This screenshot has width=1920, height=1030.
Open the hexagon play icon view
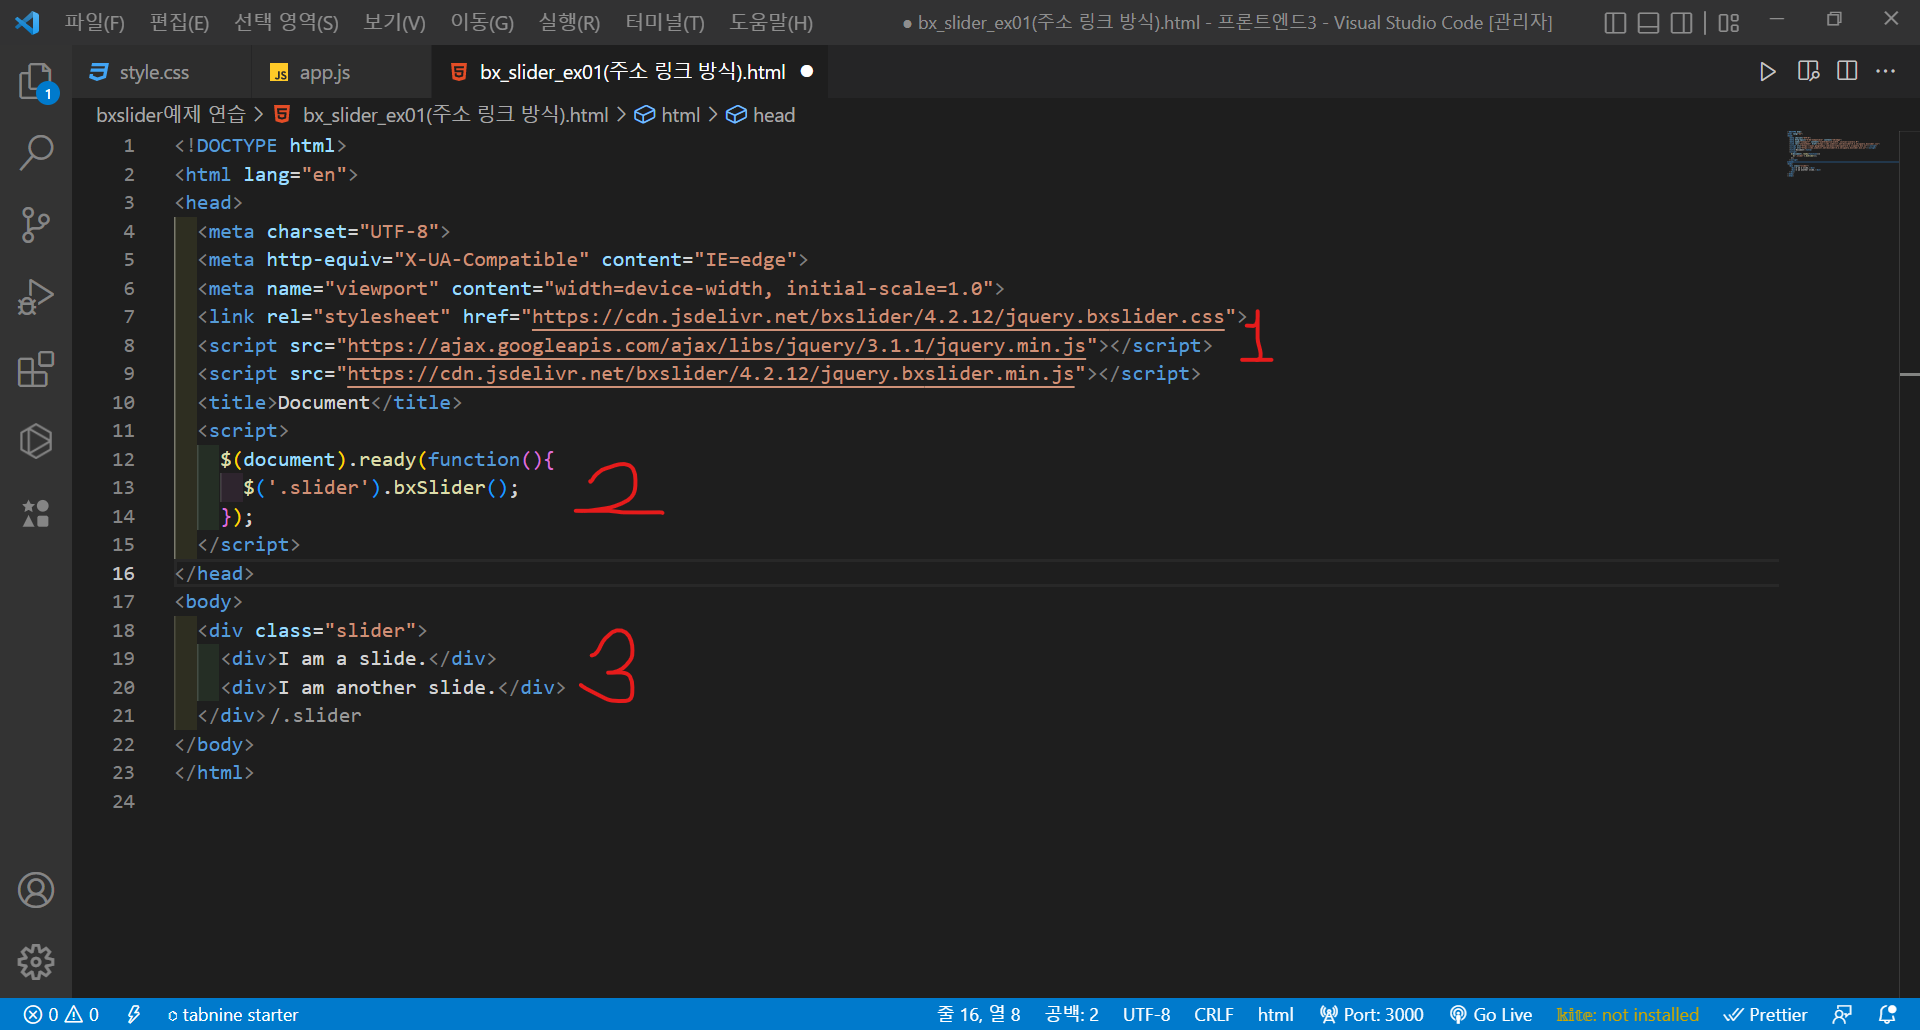(x=36, y=441)
